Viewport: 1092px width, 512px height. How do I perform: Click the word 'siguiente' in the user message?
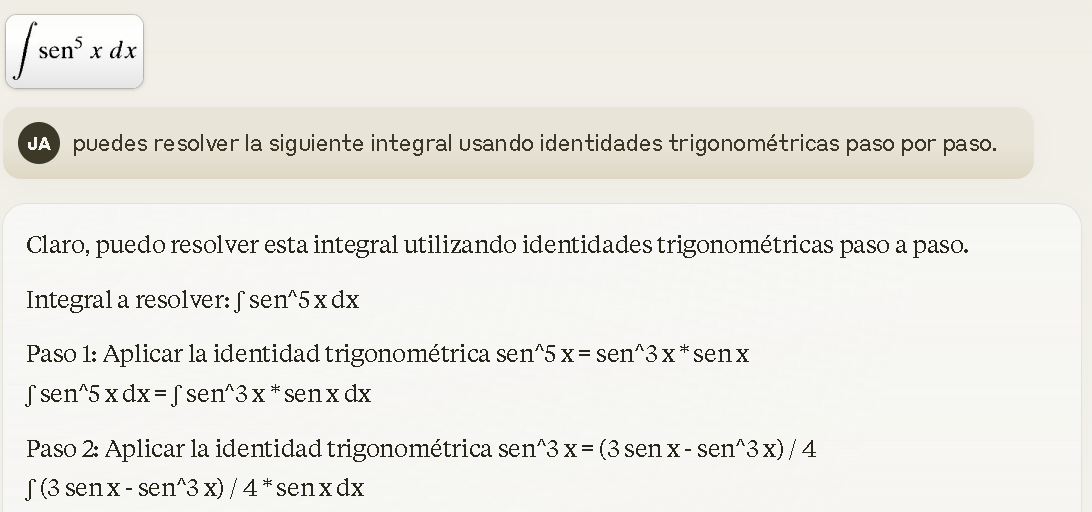[x=316, y=143]
